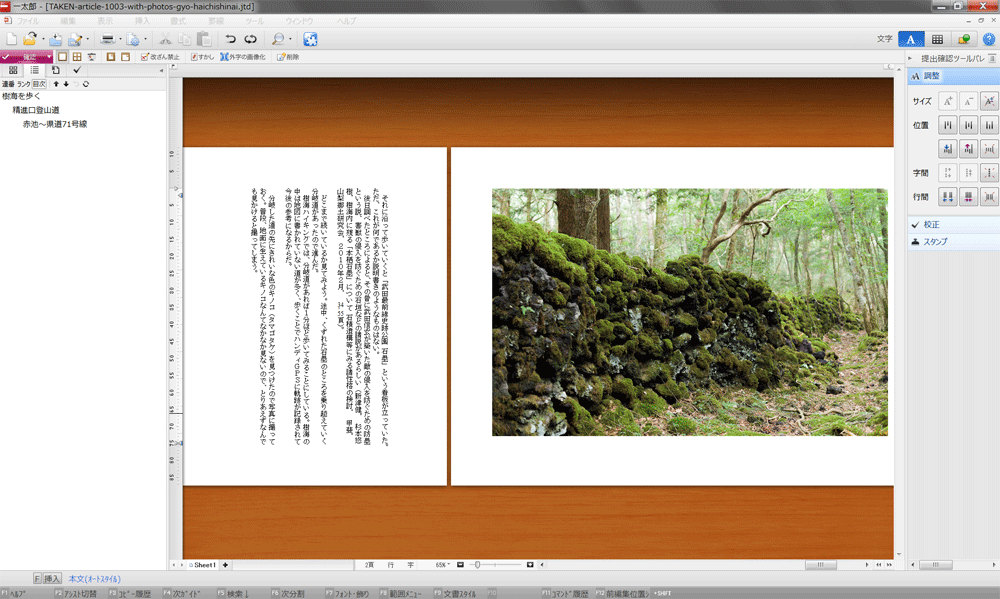Click the zoom slider in status bar
The height and width of the screenshot is (599, 1000).
pos(478,565)
